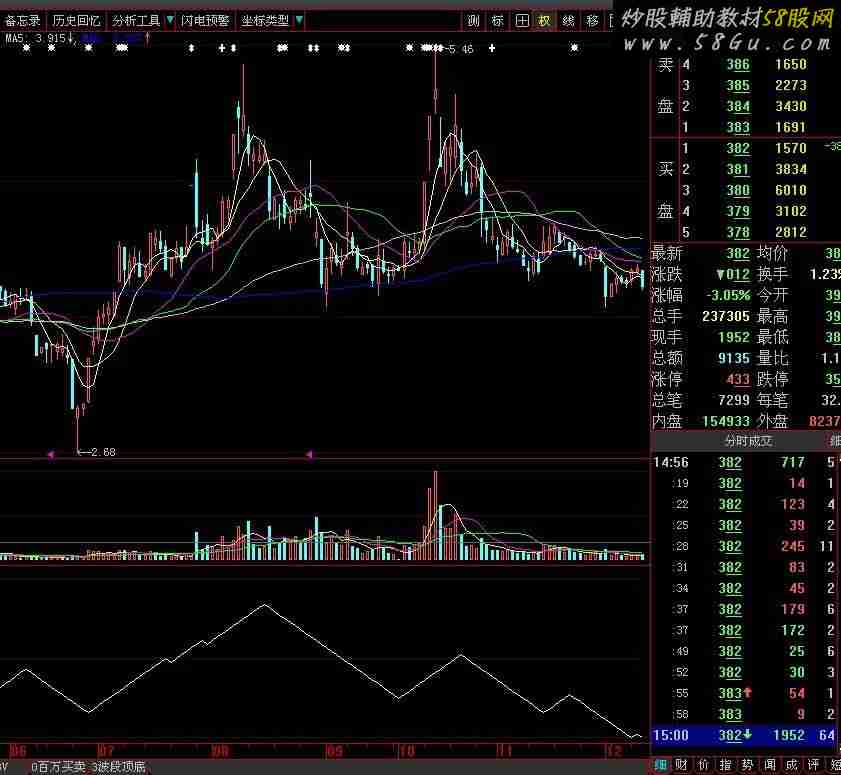Expand the 坐标类型 dropdown arrow
841x775 pixels.
click(300, 20)
